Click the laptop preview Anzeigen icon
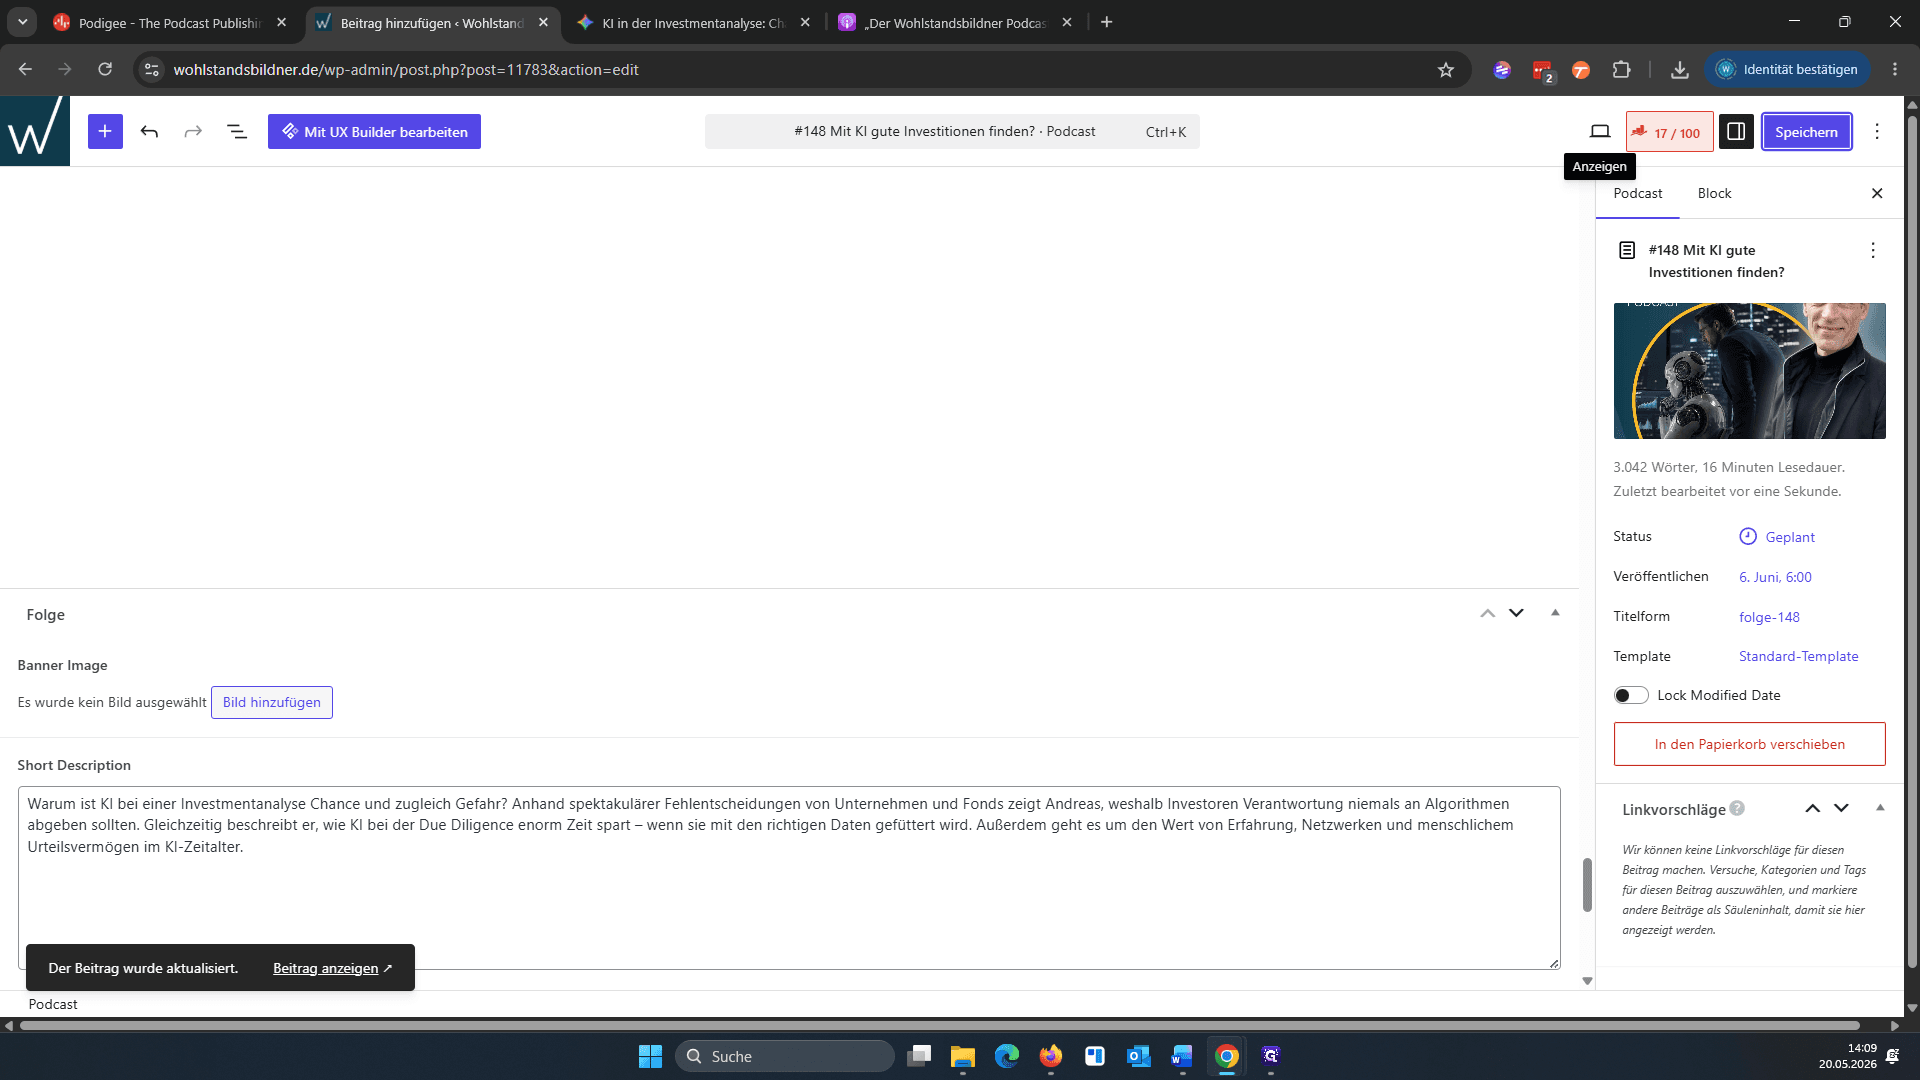 (x=1600, y=131)
